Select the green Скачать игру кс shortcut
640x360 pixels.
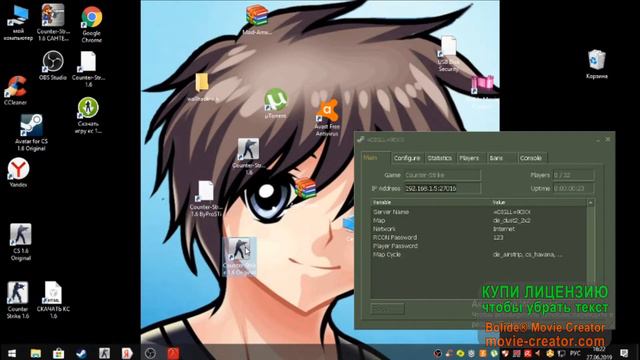click(88, 115)
